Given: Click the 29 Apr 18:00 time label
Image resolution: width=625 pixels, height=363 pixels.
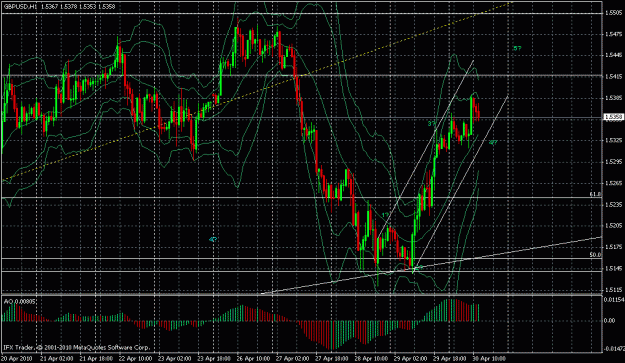Looking at the screenshot, I should 450,358.
